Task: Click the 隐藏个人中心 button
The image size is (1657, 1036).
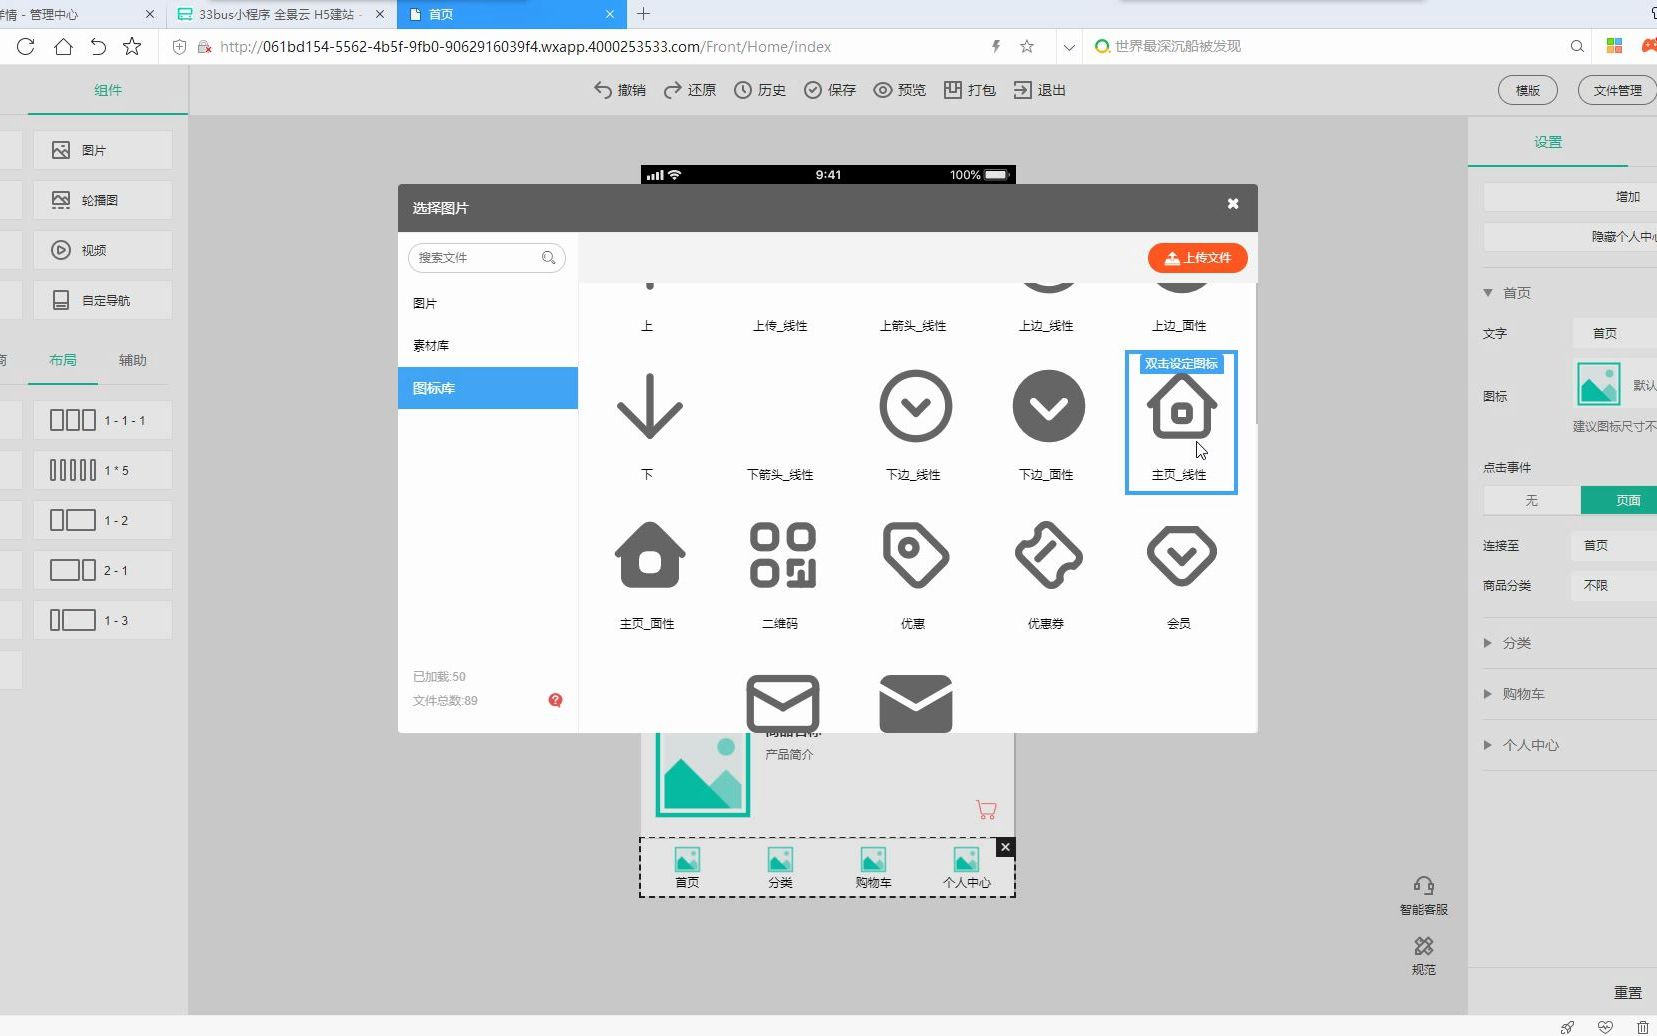Action: click(1570, 237)
